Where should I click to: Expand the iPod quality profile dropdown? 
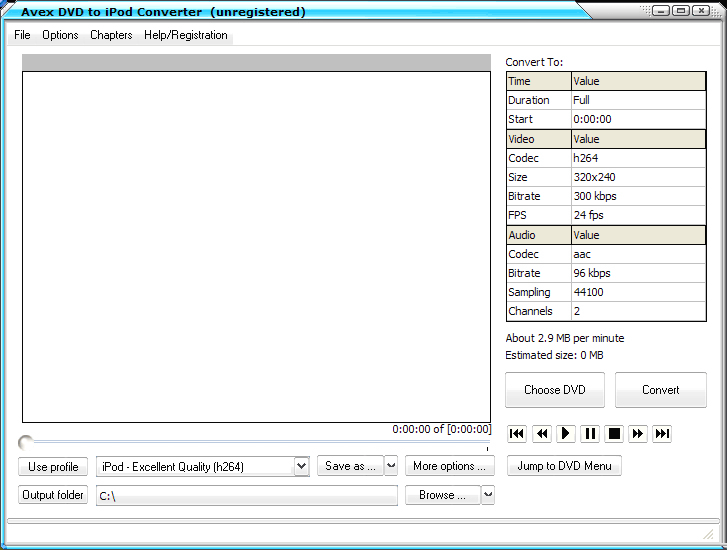[301, 466]
